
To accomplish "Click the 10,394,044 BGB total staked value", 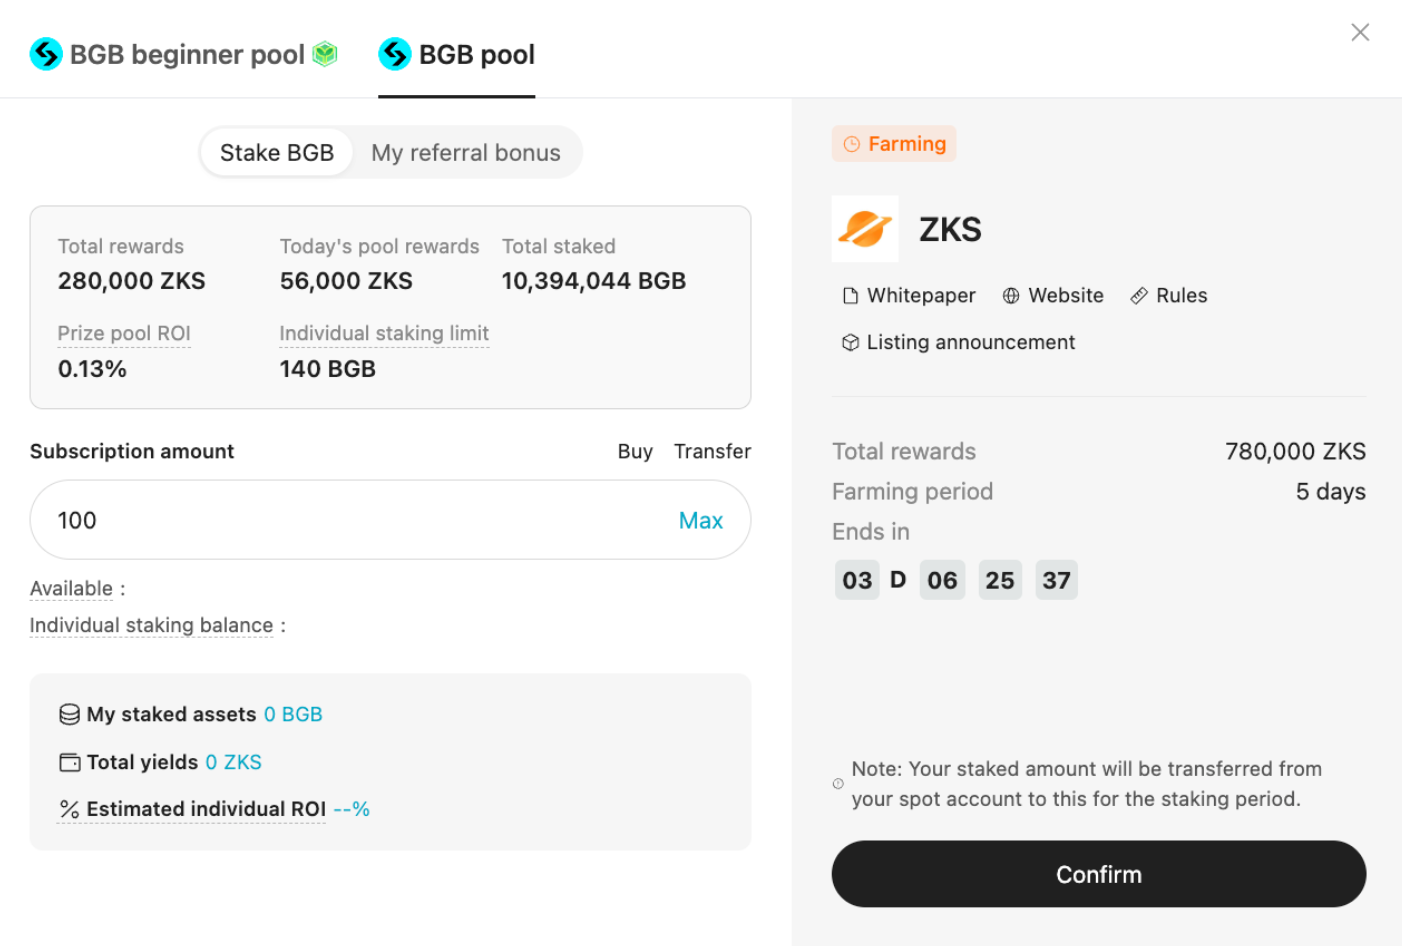I will click(x=594, y=281).
